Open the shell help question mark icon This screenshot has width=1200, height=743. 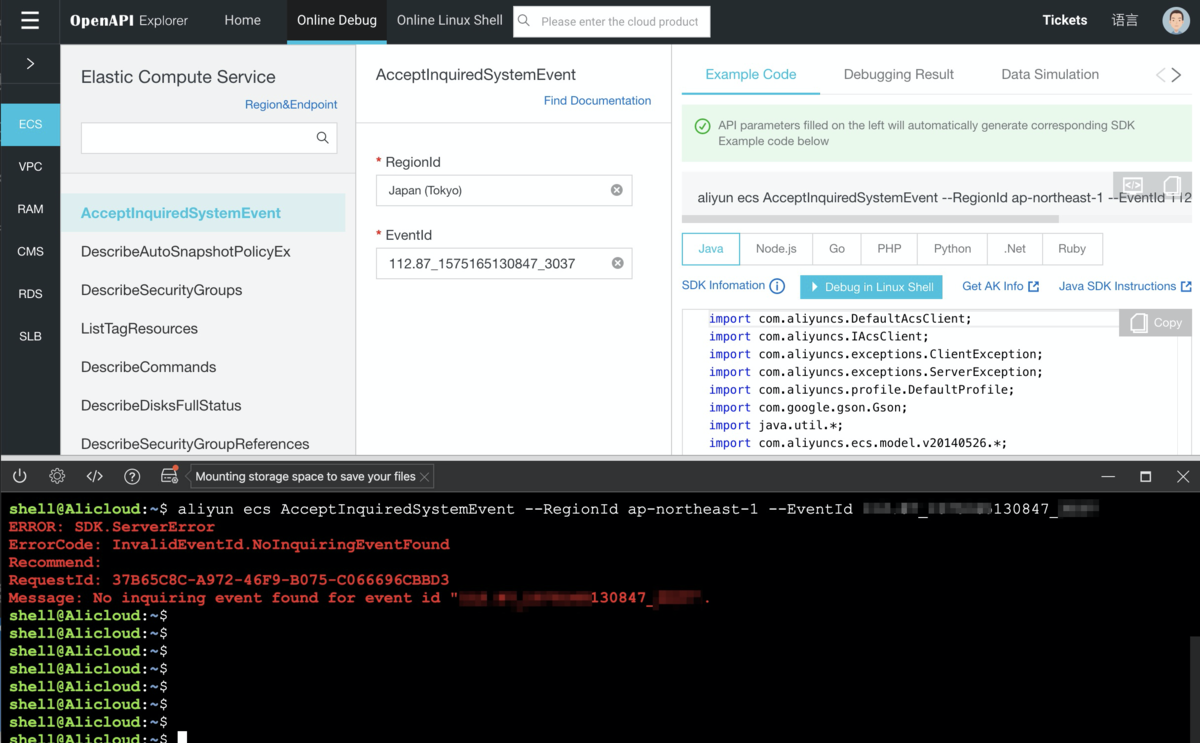point(131,477)
